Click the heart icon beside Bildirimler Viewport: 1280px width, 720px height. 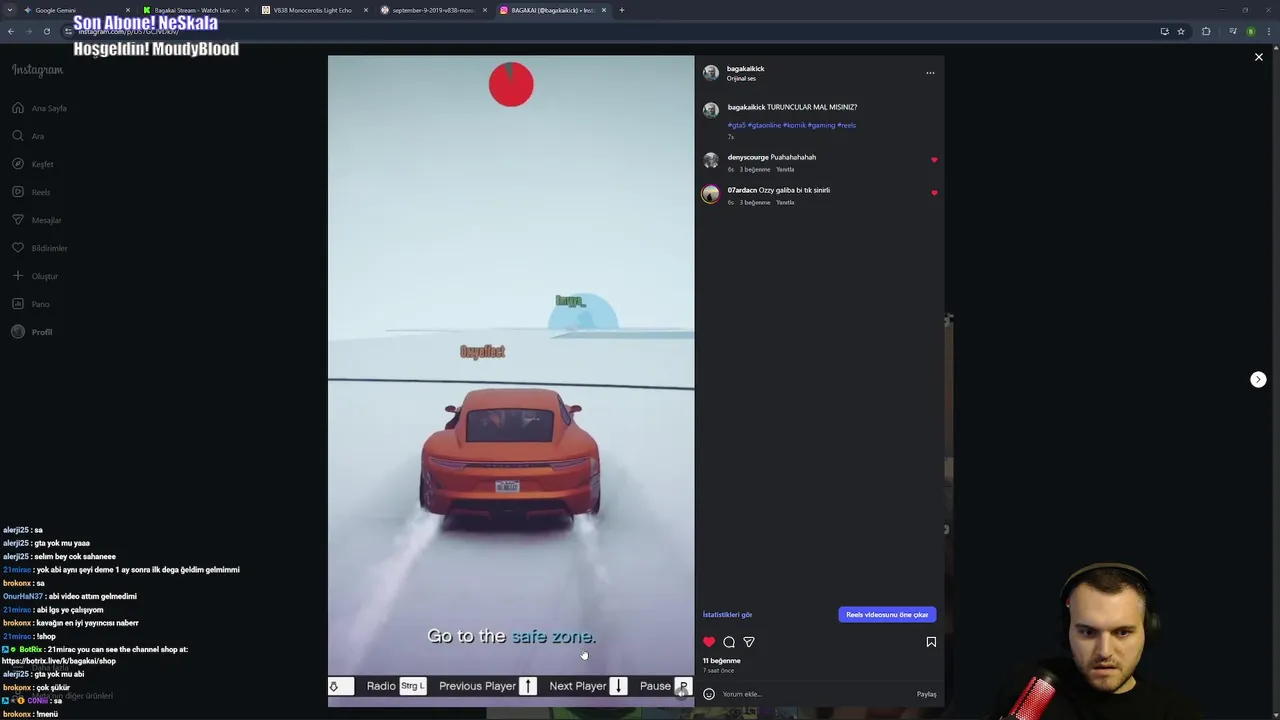(18, 248)
